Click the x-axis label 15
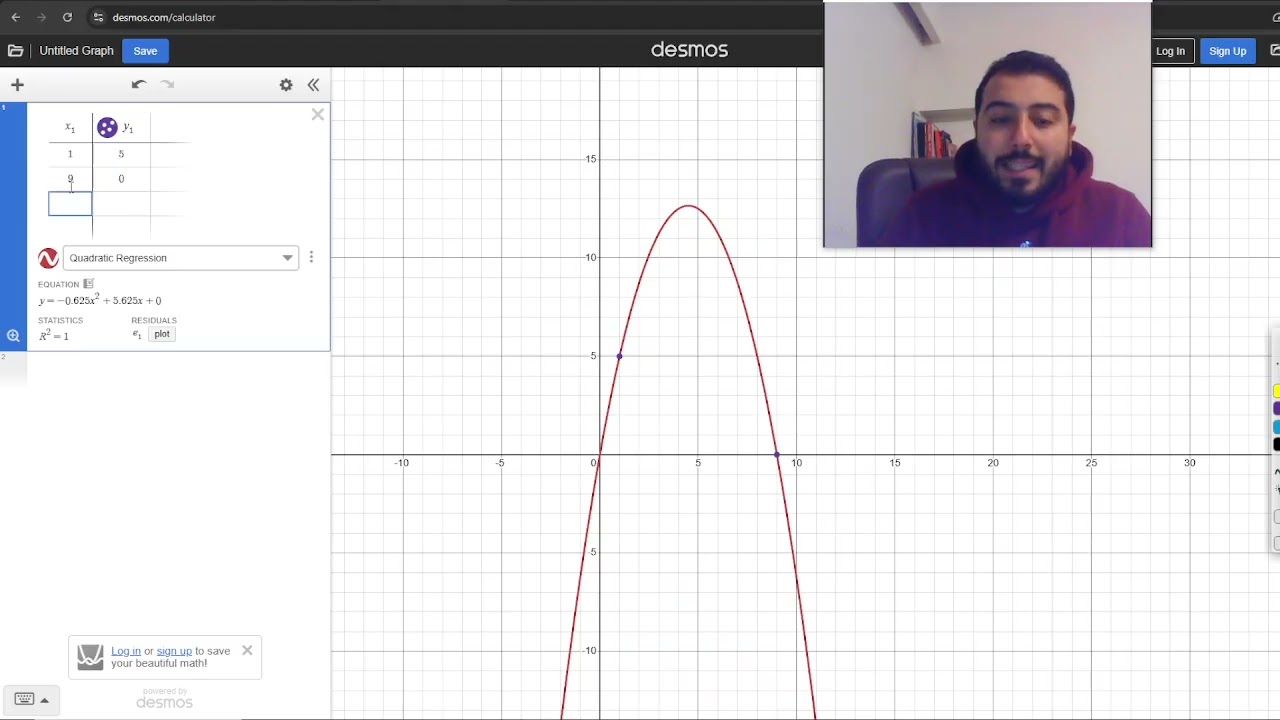The height and width of the screenshot is (720, 1280). click(894, 463)
